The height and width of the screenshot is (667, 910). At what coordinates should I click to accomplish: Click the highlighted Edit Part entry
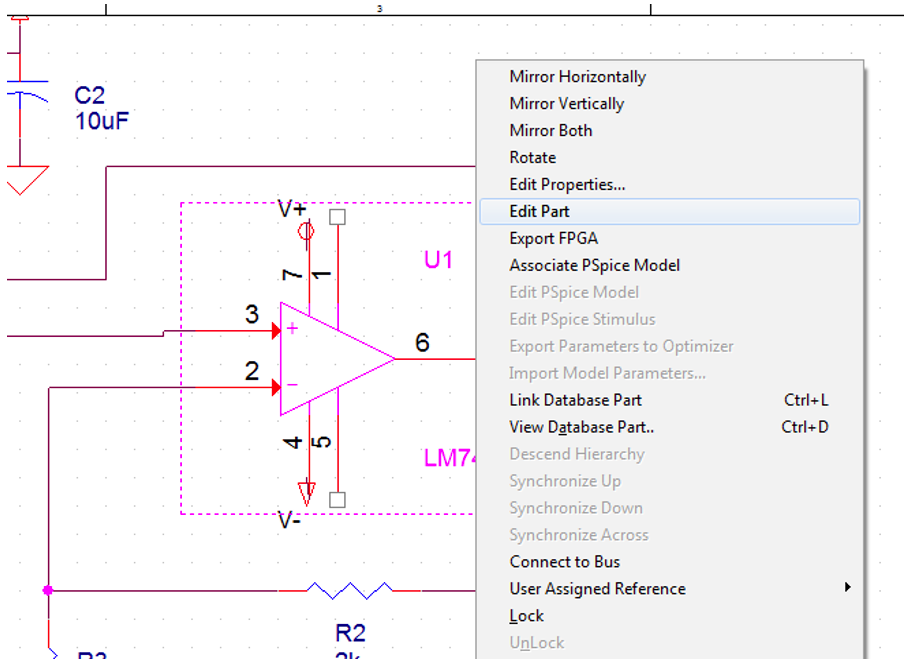click(539, 212)
